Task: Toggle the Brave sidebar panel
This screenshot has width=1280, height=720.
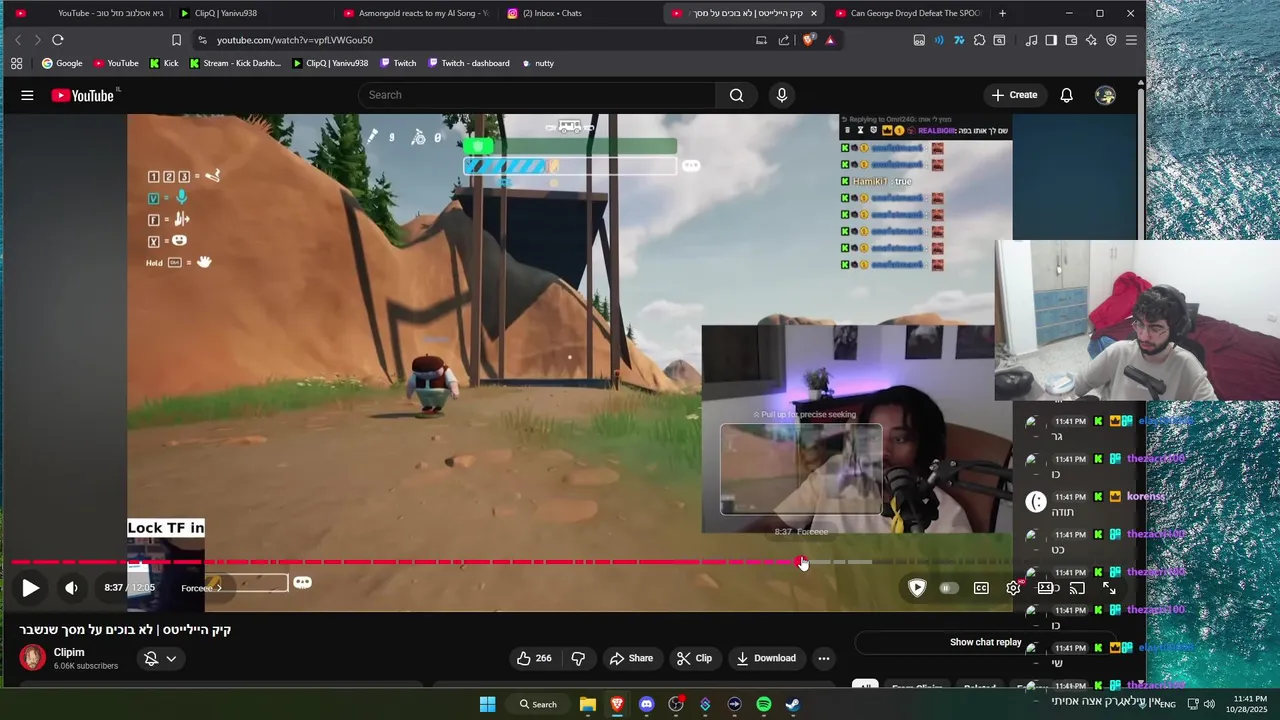Action: [x=1051, y=40]
